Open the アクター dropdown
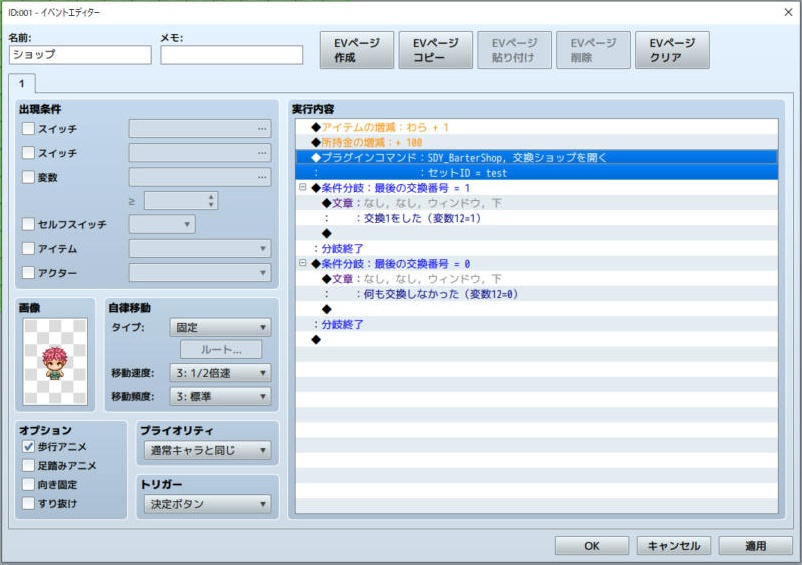Viewport: 802px width, 565px height. click(x=200, y=273)
